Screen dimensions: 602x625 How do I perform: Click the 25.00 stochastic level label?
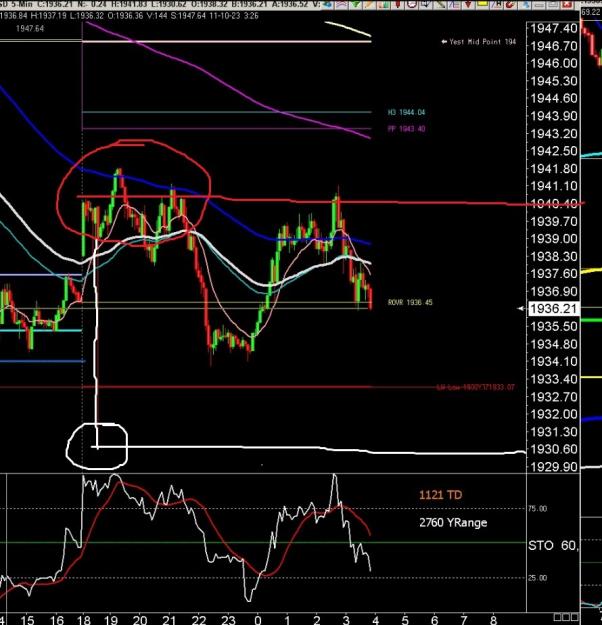pos(537,578)
